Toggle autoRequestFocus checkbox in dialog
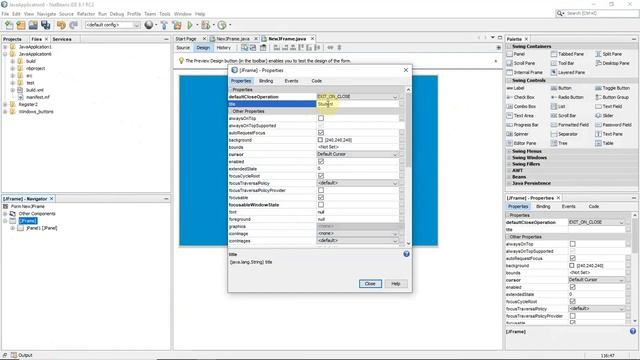 (x=321, y=133)
